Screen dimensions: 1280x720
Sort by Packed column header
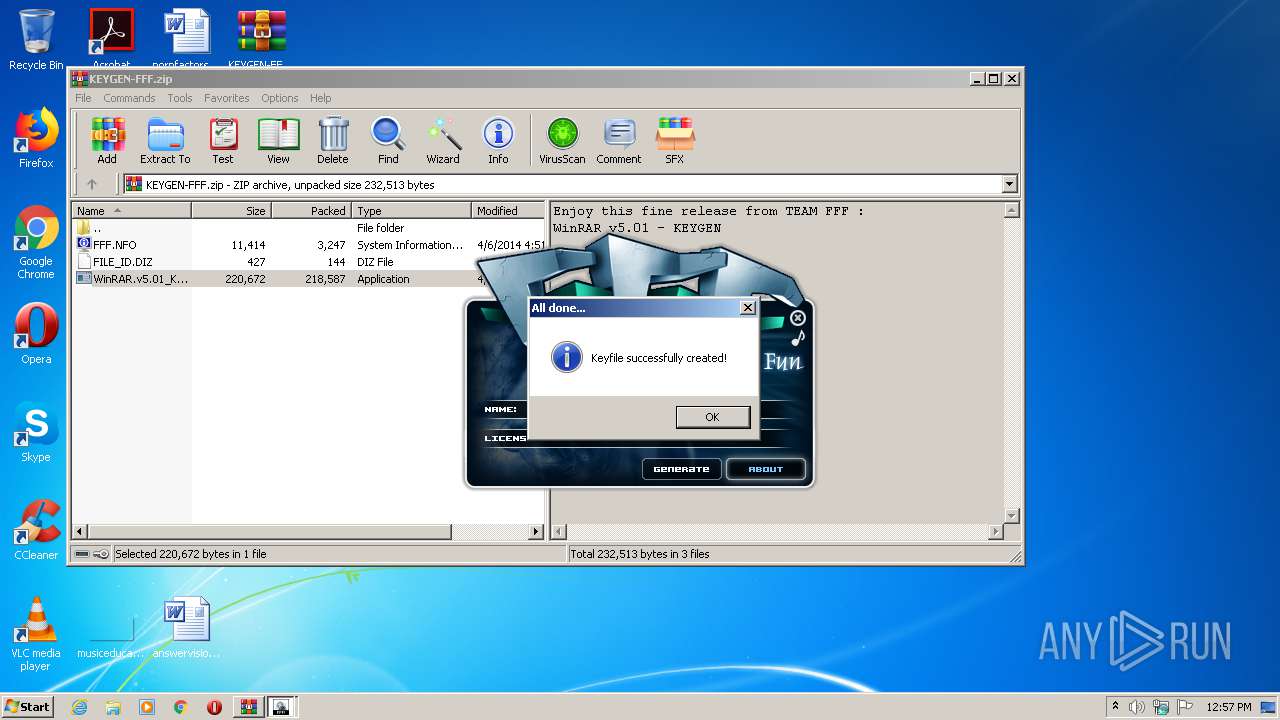click(311, 211)
